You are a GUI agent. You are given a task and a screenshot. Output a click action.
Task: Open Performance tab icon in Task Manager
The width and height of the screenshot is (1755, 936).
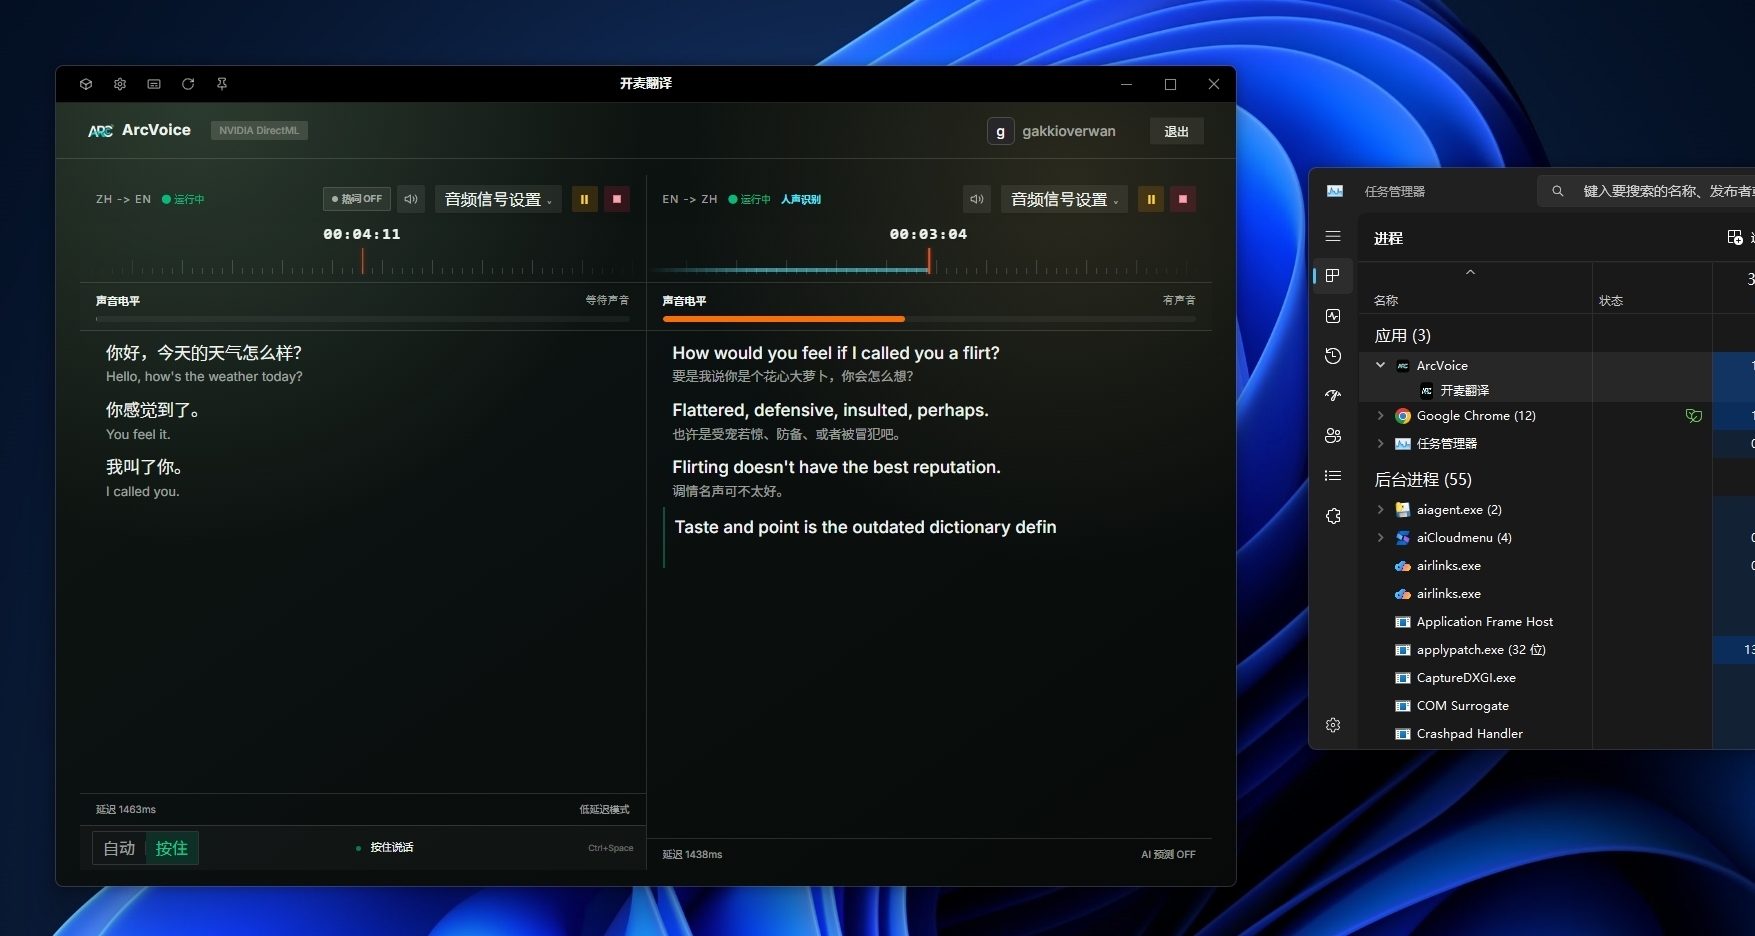[x=1333, y=316]
